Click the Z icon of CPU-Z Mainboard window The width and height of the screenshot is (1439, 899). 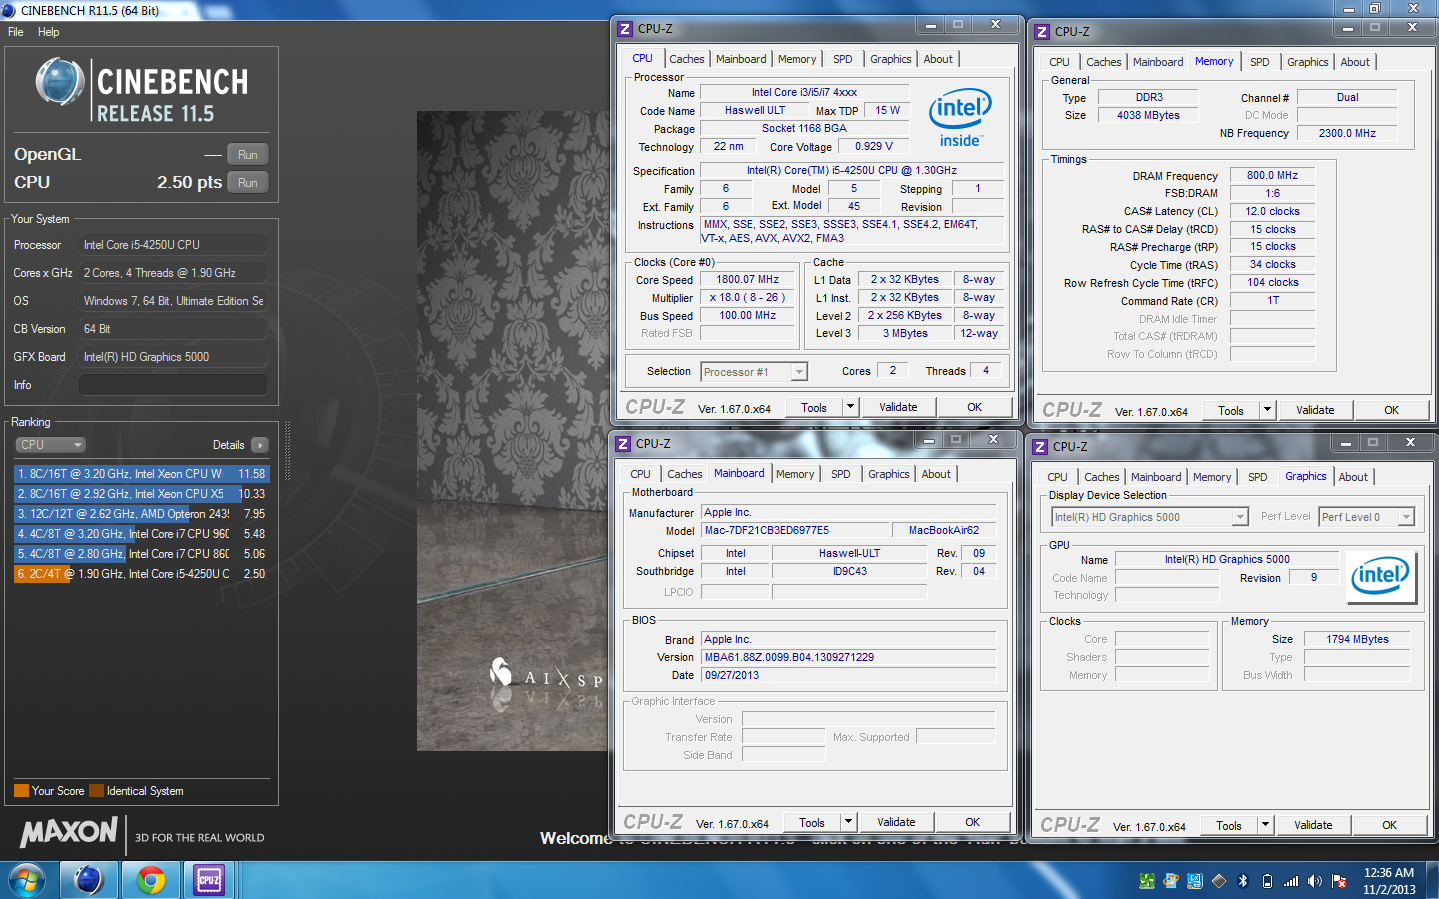623,444
